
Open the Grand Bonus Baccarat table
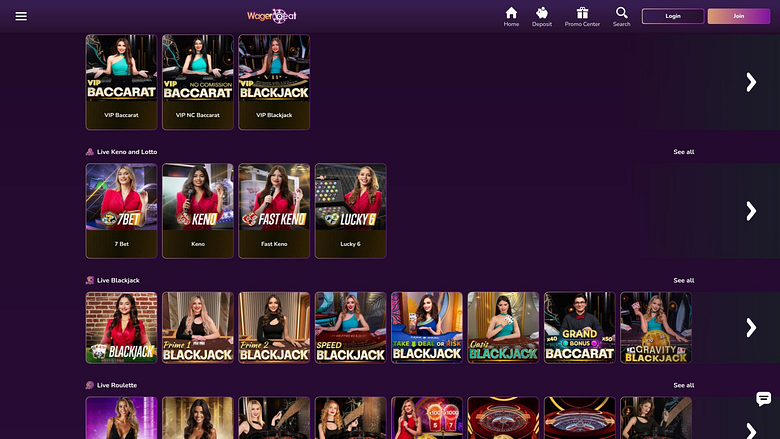click(580, 328)
